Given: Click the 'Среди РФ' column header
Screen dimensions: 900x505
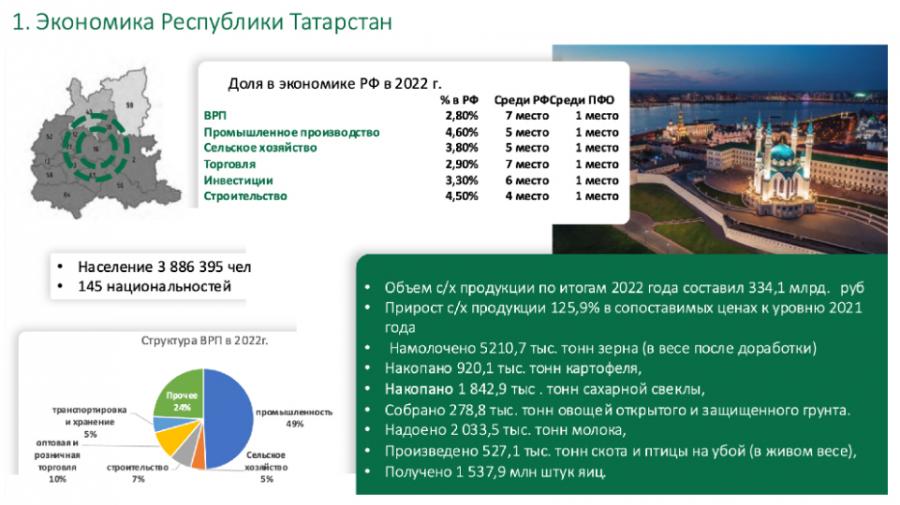Looking at the screenshot, I should tap(521, 100).
